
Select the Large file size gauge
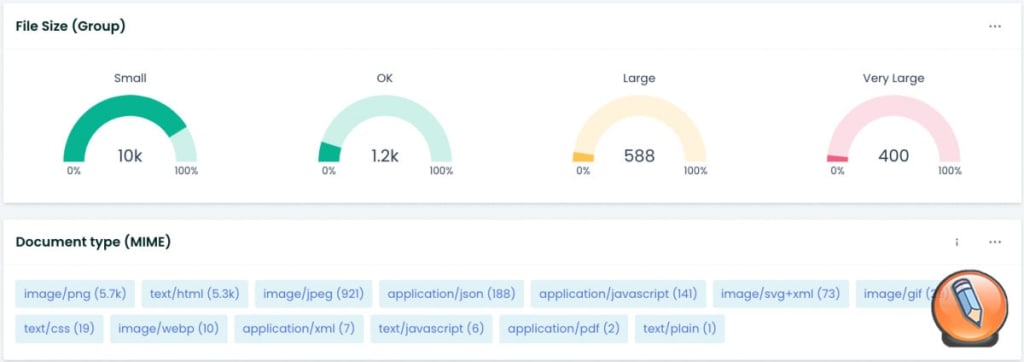(x=639, y=129)
